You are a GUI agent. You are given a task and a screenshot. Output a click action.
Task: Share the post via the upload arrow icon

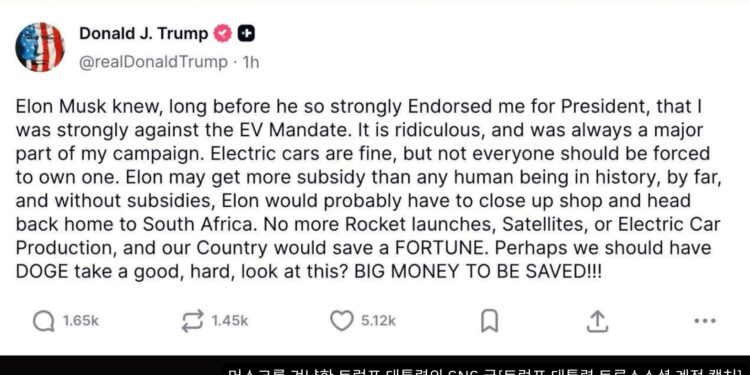[597, 321]
